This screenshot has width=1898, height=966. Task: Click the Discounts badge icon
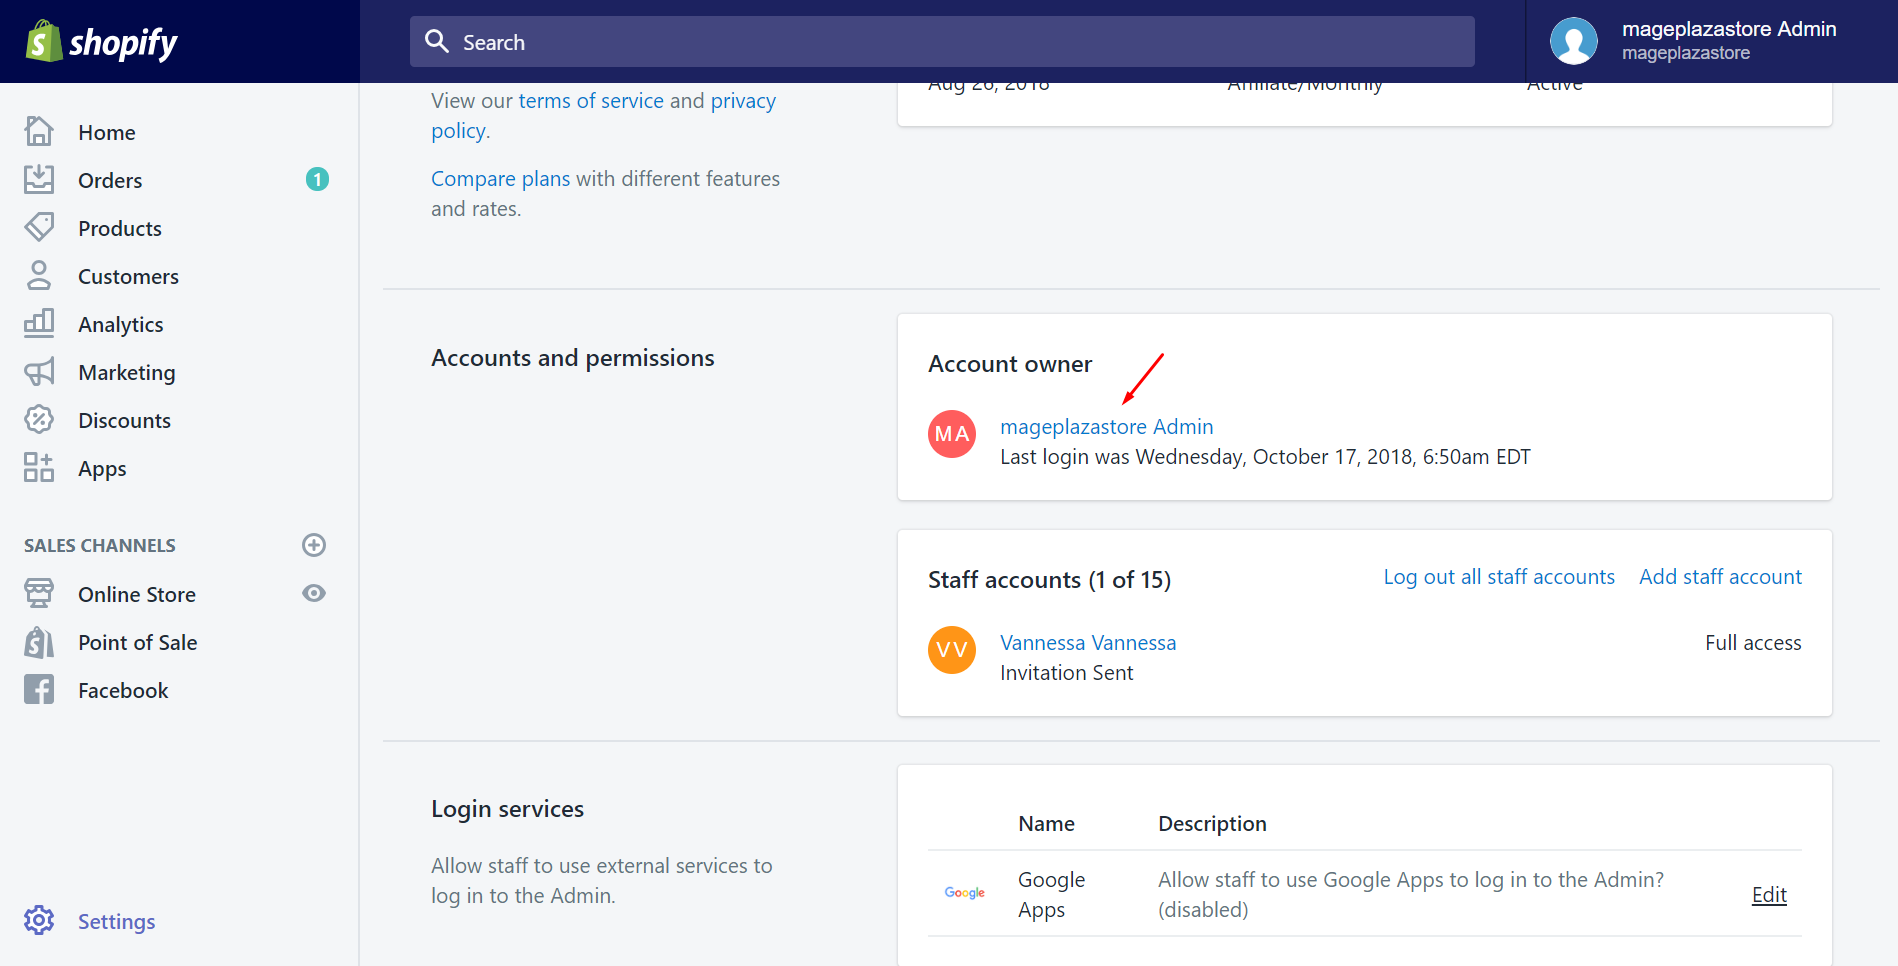[39, 419]
